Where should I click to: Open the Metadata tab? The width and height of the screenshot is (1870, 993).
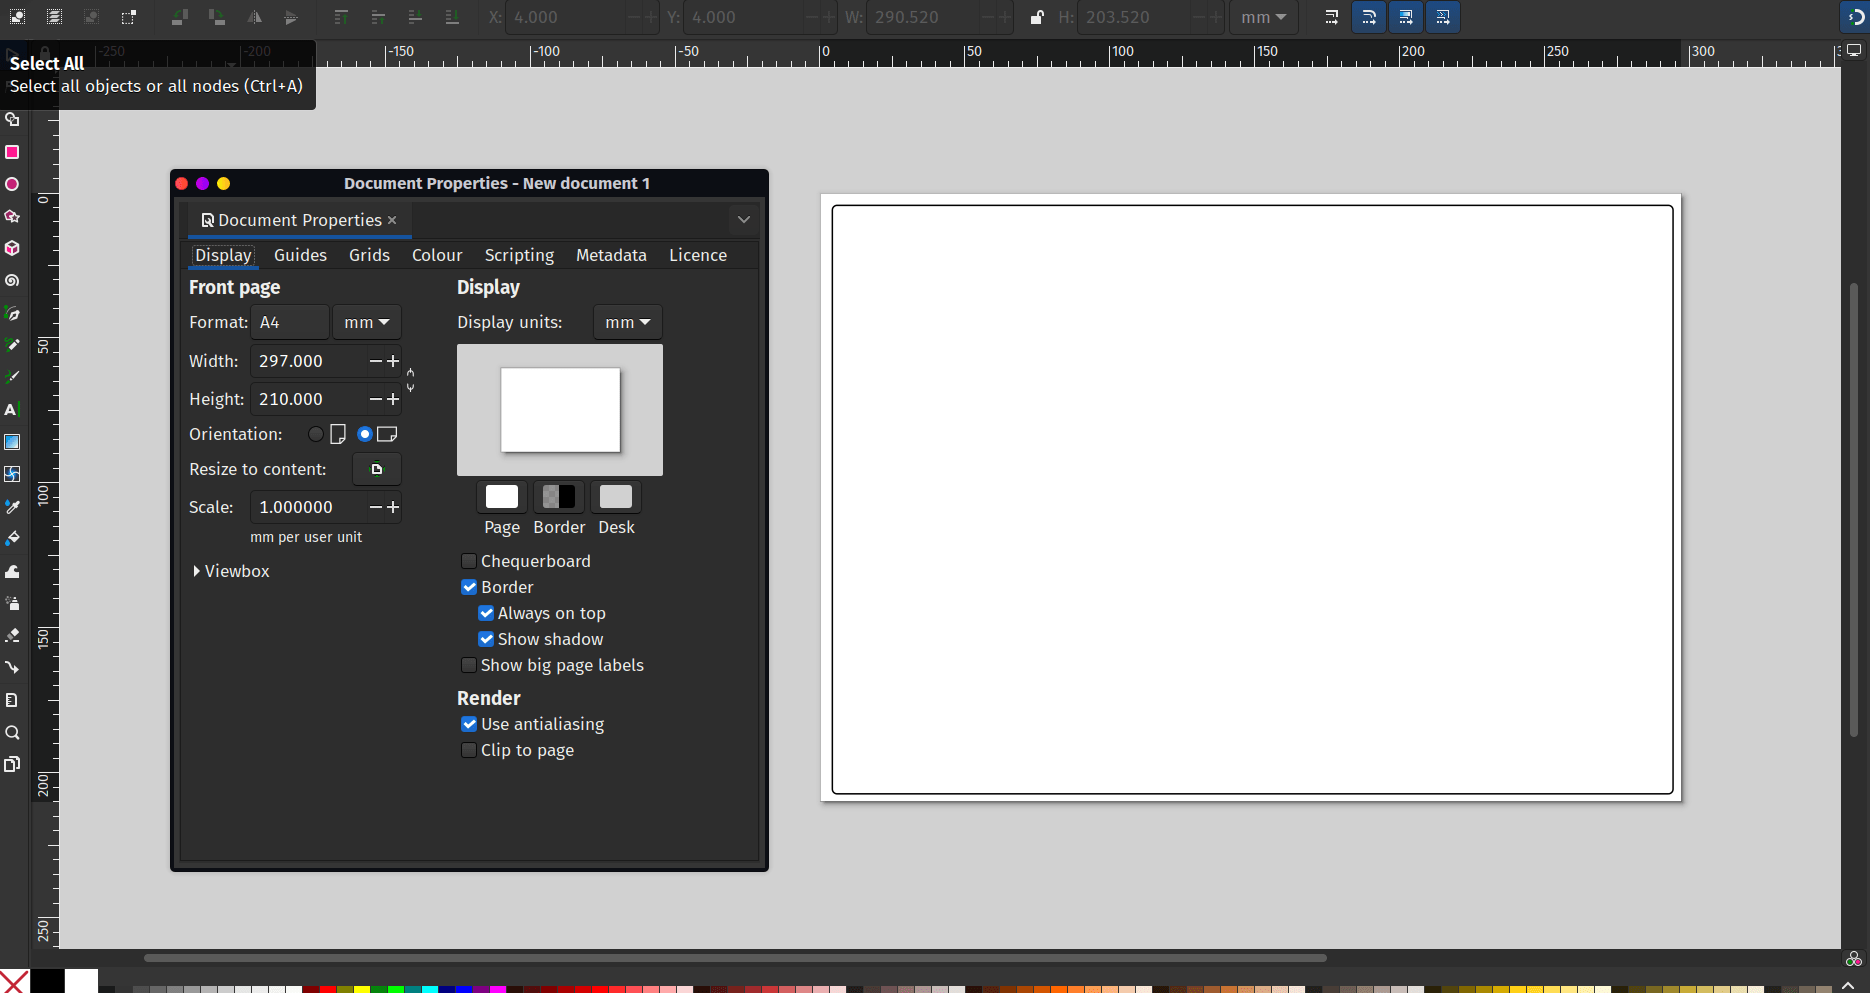pos(611,255)
